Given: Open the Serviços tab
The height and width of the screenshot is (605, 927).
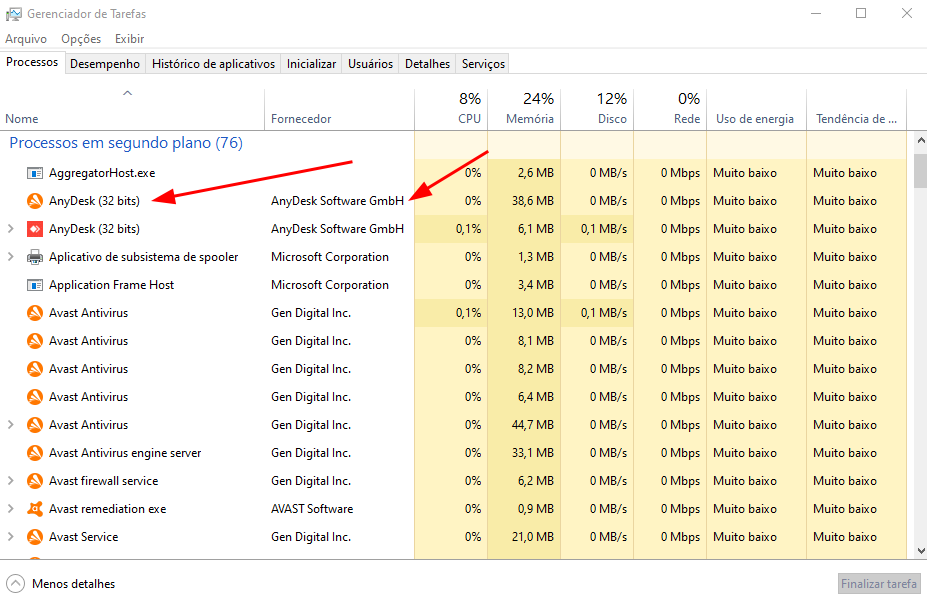Looking at the screenshot, I should [483, 63].
